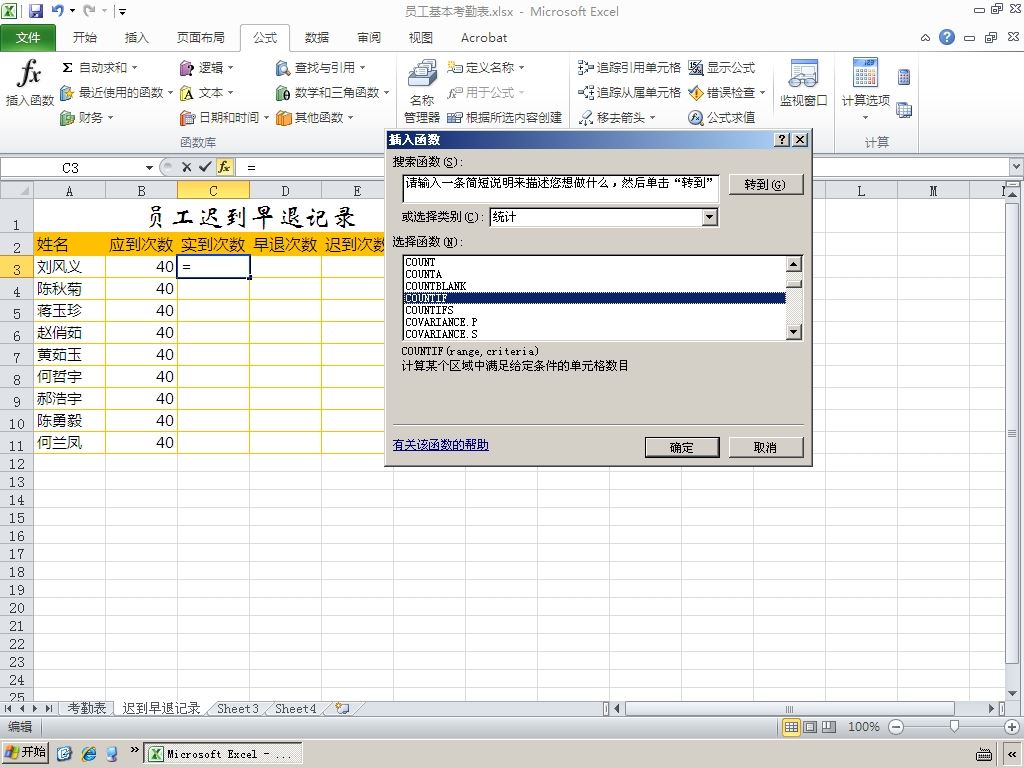Select COUNTBLANK in the function list
This screenshot has width=1024, height=768.
coord(594,286)
